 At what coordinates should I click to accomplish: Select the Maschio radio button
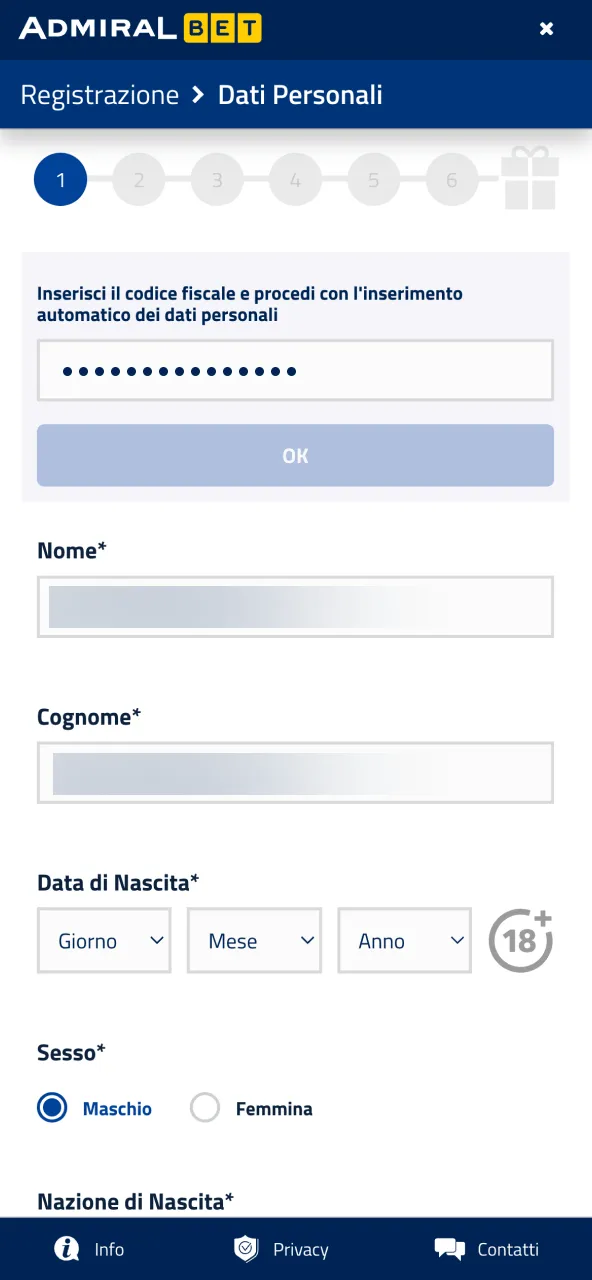tap(52, 1108)
